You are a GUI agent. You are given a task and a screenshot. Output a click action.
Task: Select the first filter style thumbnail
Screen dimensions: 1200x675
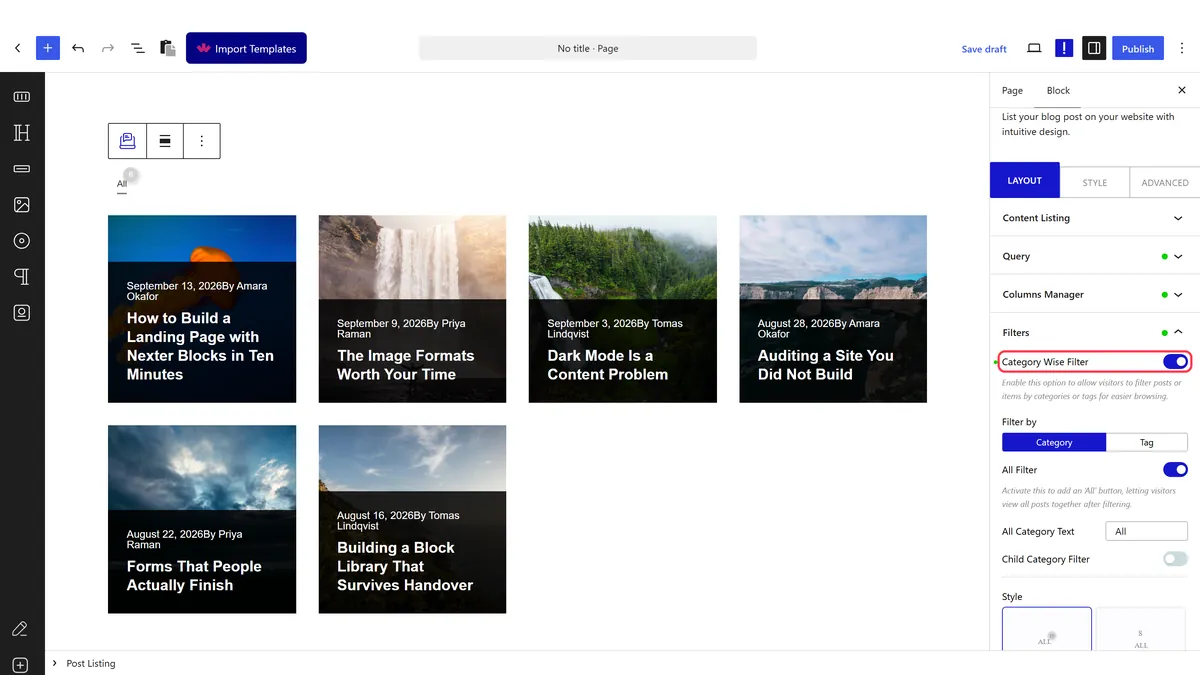(1047, 629)
